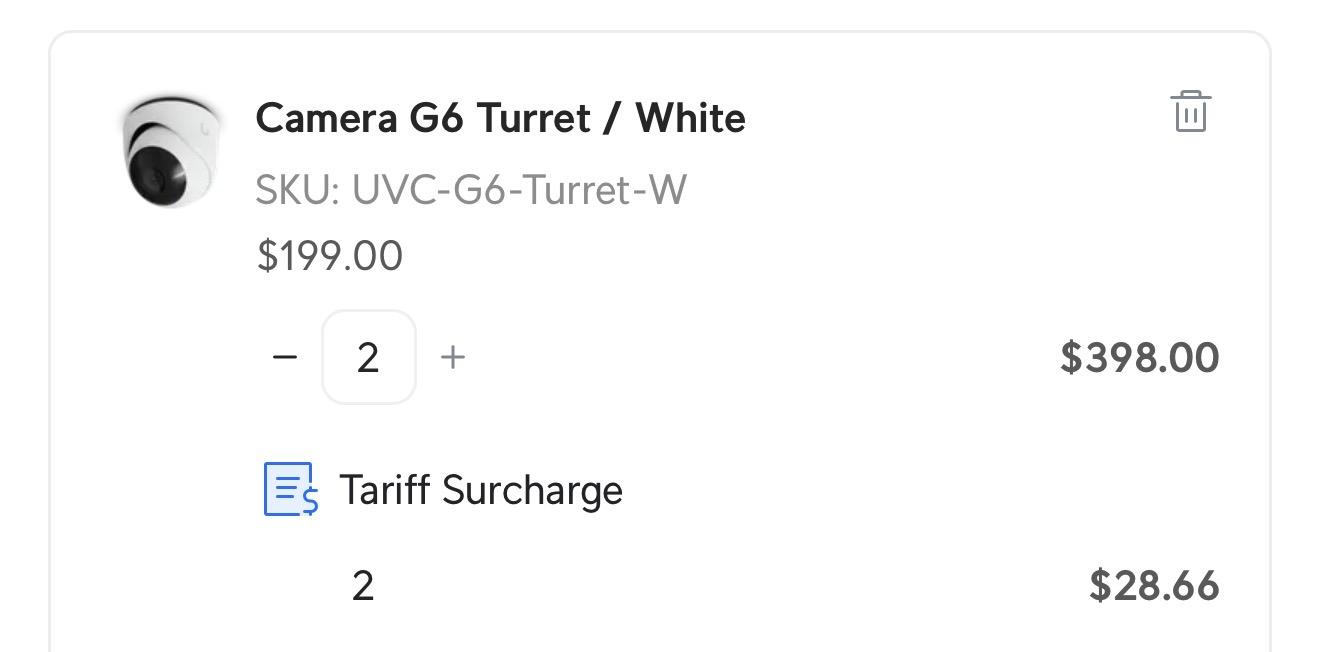Click the word White in the product title
Screen dimensions: 1320x652
tap(690, 118)
